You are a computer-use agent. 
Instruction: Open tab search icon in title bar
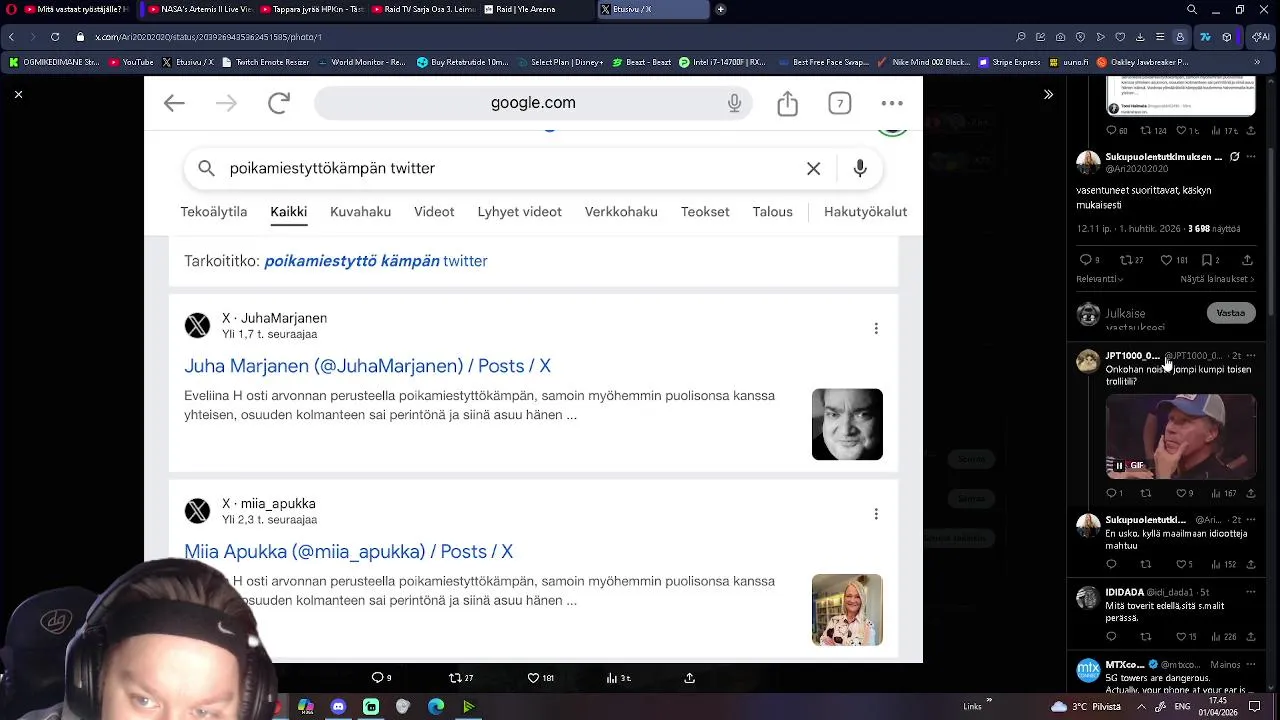[x=1192, y=9]
